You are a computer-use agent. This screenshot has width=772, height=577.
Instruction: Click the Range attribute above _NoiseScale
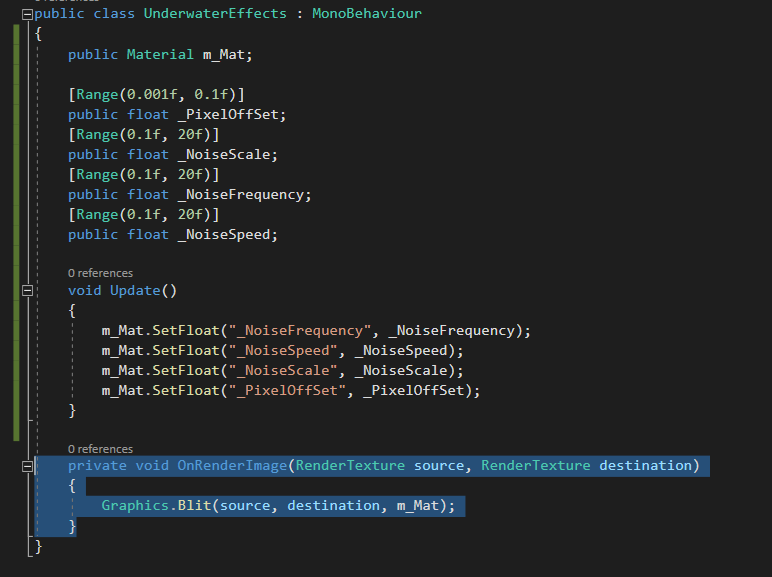click(144, 134)
